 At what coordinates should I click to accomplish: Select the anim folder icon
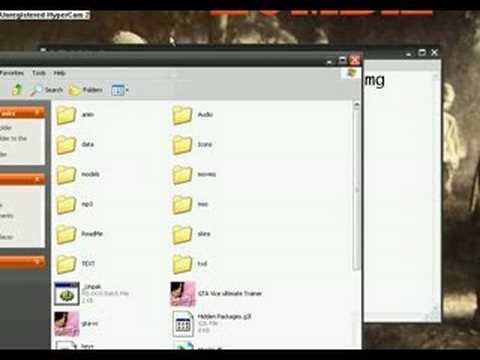66,115
